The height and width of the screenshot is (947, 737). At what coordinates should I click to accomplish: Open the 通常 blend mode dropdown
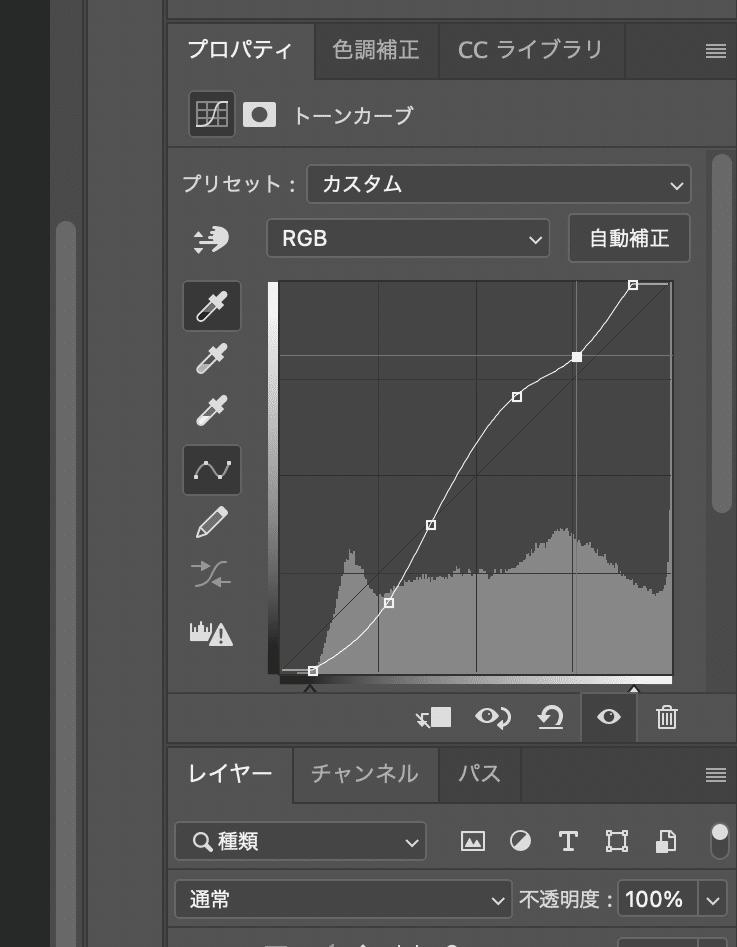[343, 899]
